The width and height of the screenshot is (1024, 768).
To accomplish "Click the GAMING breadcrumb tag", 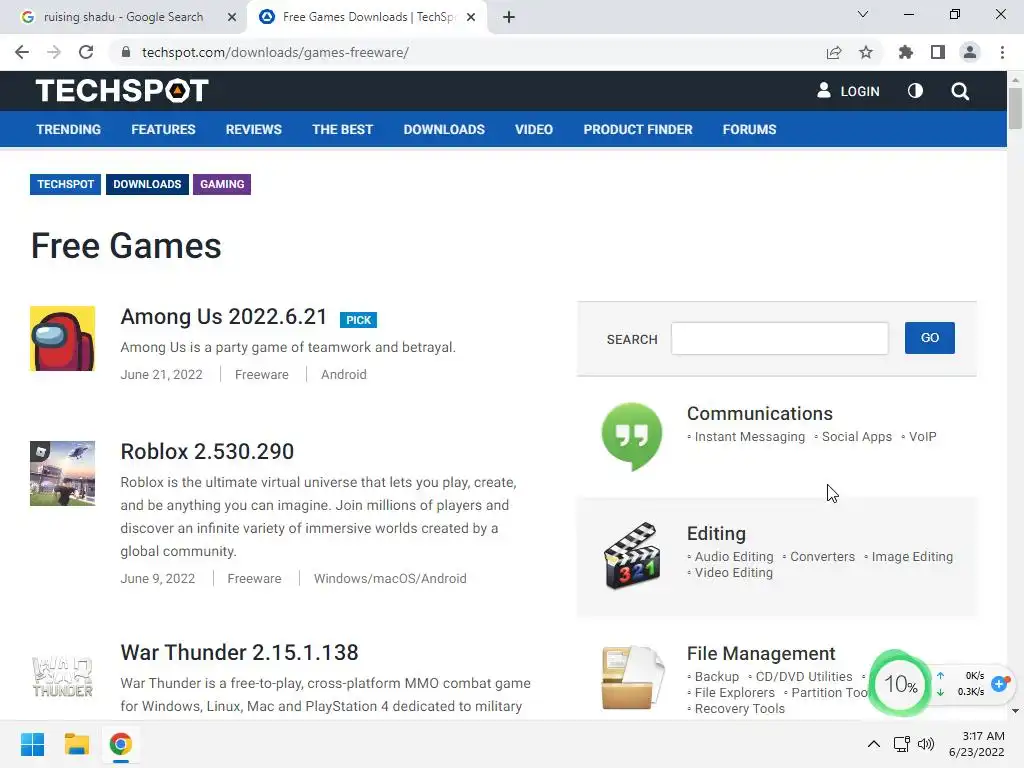I will pos(222,184).
